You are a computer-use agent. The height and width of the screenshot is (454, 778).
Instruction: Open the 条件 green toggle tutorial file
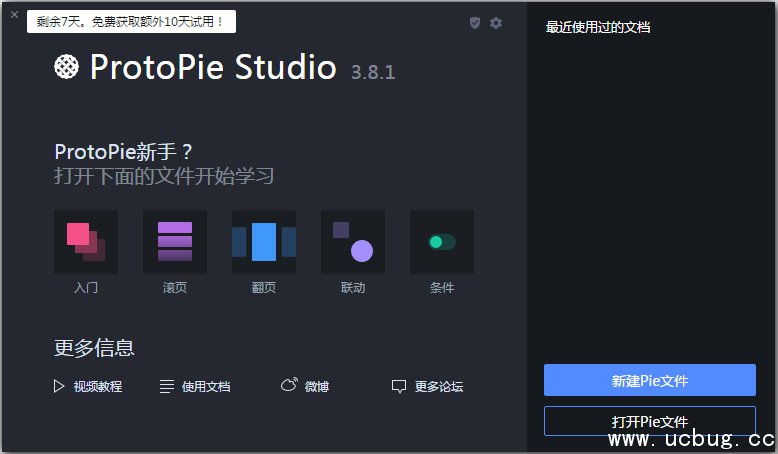pos(442,242)
